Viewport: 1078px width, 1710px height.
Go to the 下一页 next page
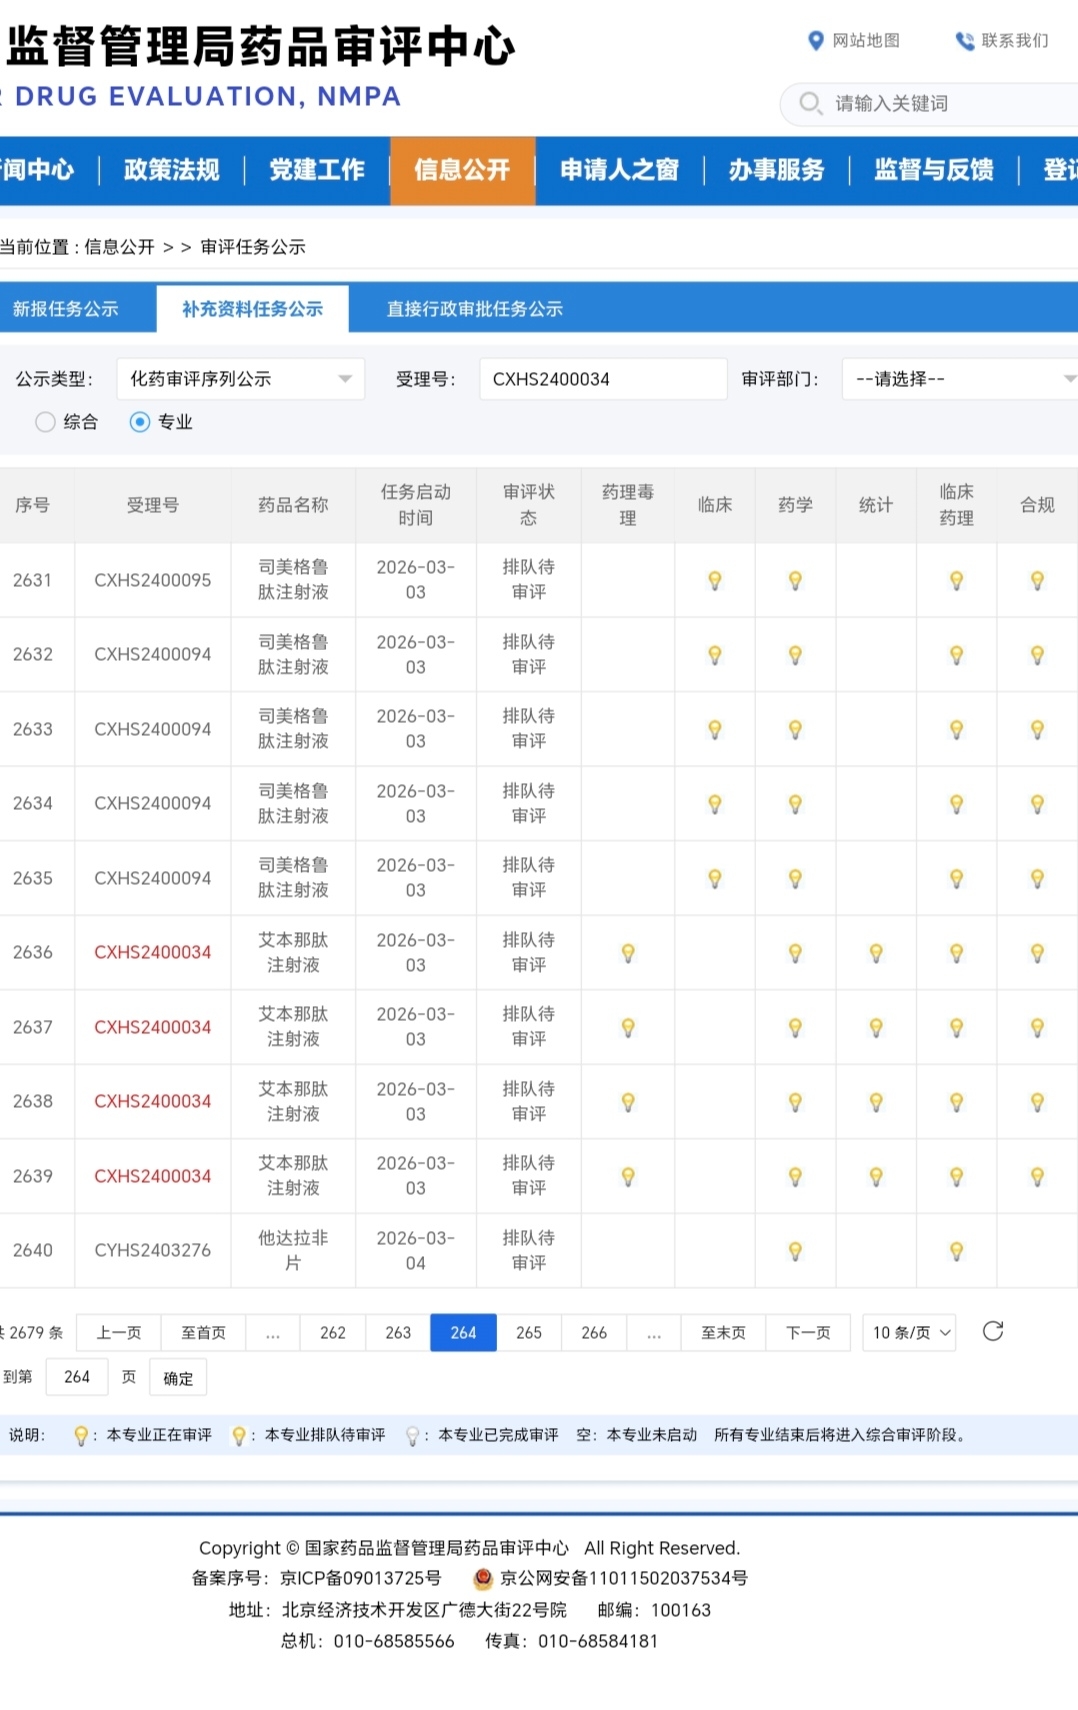(x=808, y=1333)
